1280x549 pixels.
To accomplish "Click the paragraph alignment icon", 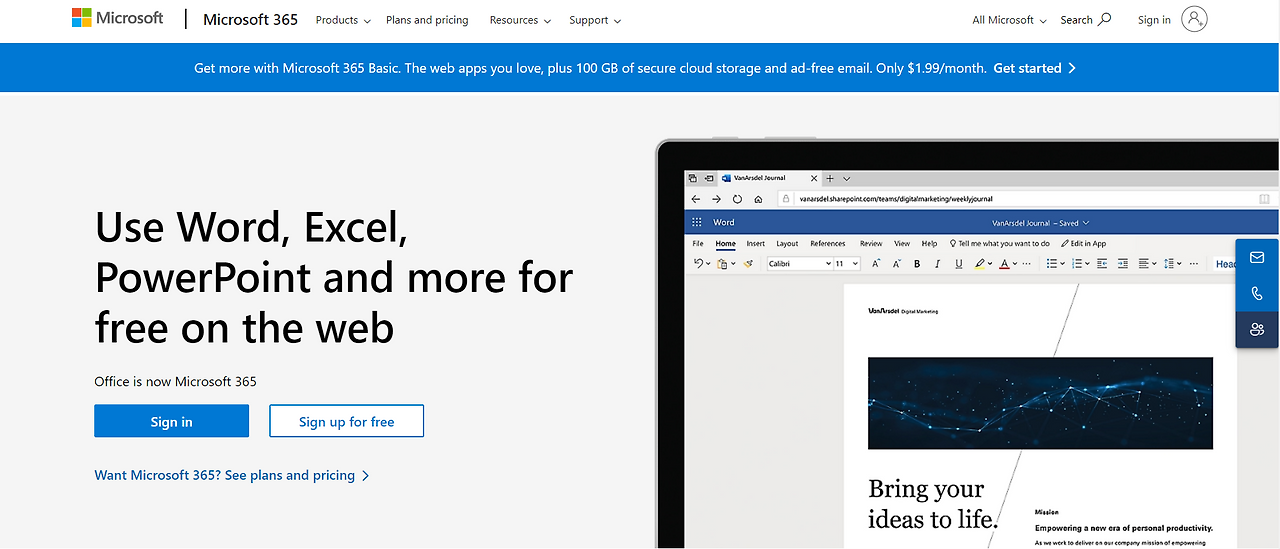I will 1144,264.
